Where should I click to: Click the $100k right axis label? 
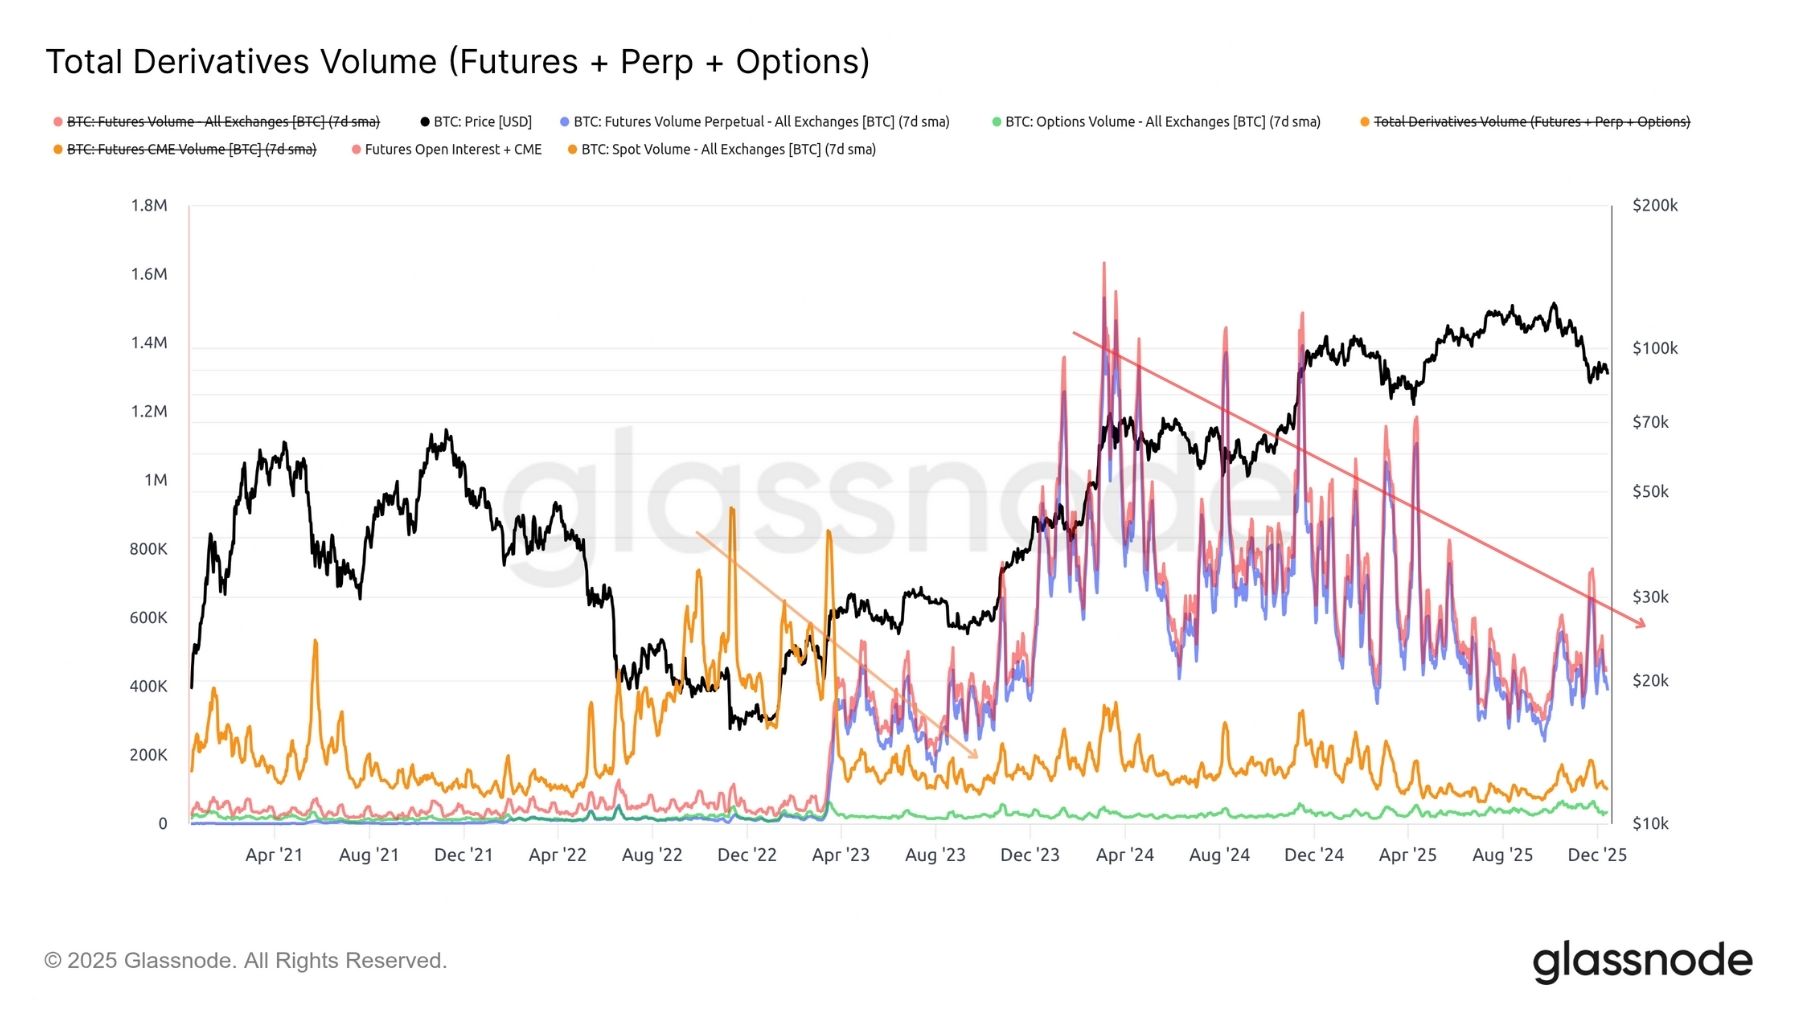[1655, 348]
